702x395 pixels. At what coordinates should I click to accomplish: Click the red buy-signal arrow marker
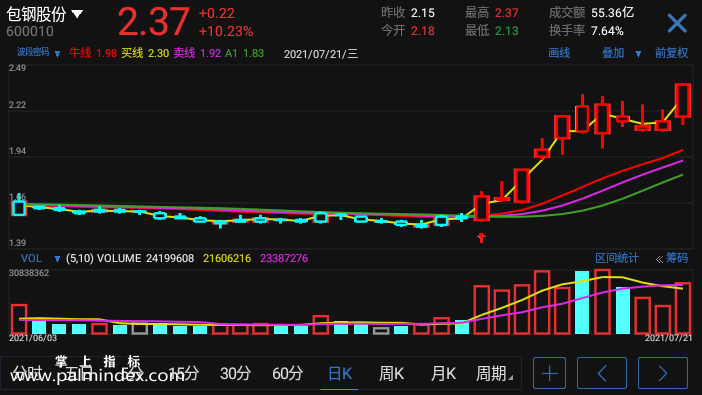tap(481, 237)
